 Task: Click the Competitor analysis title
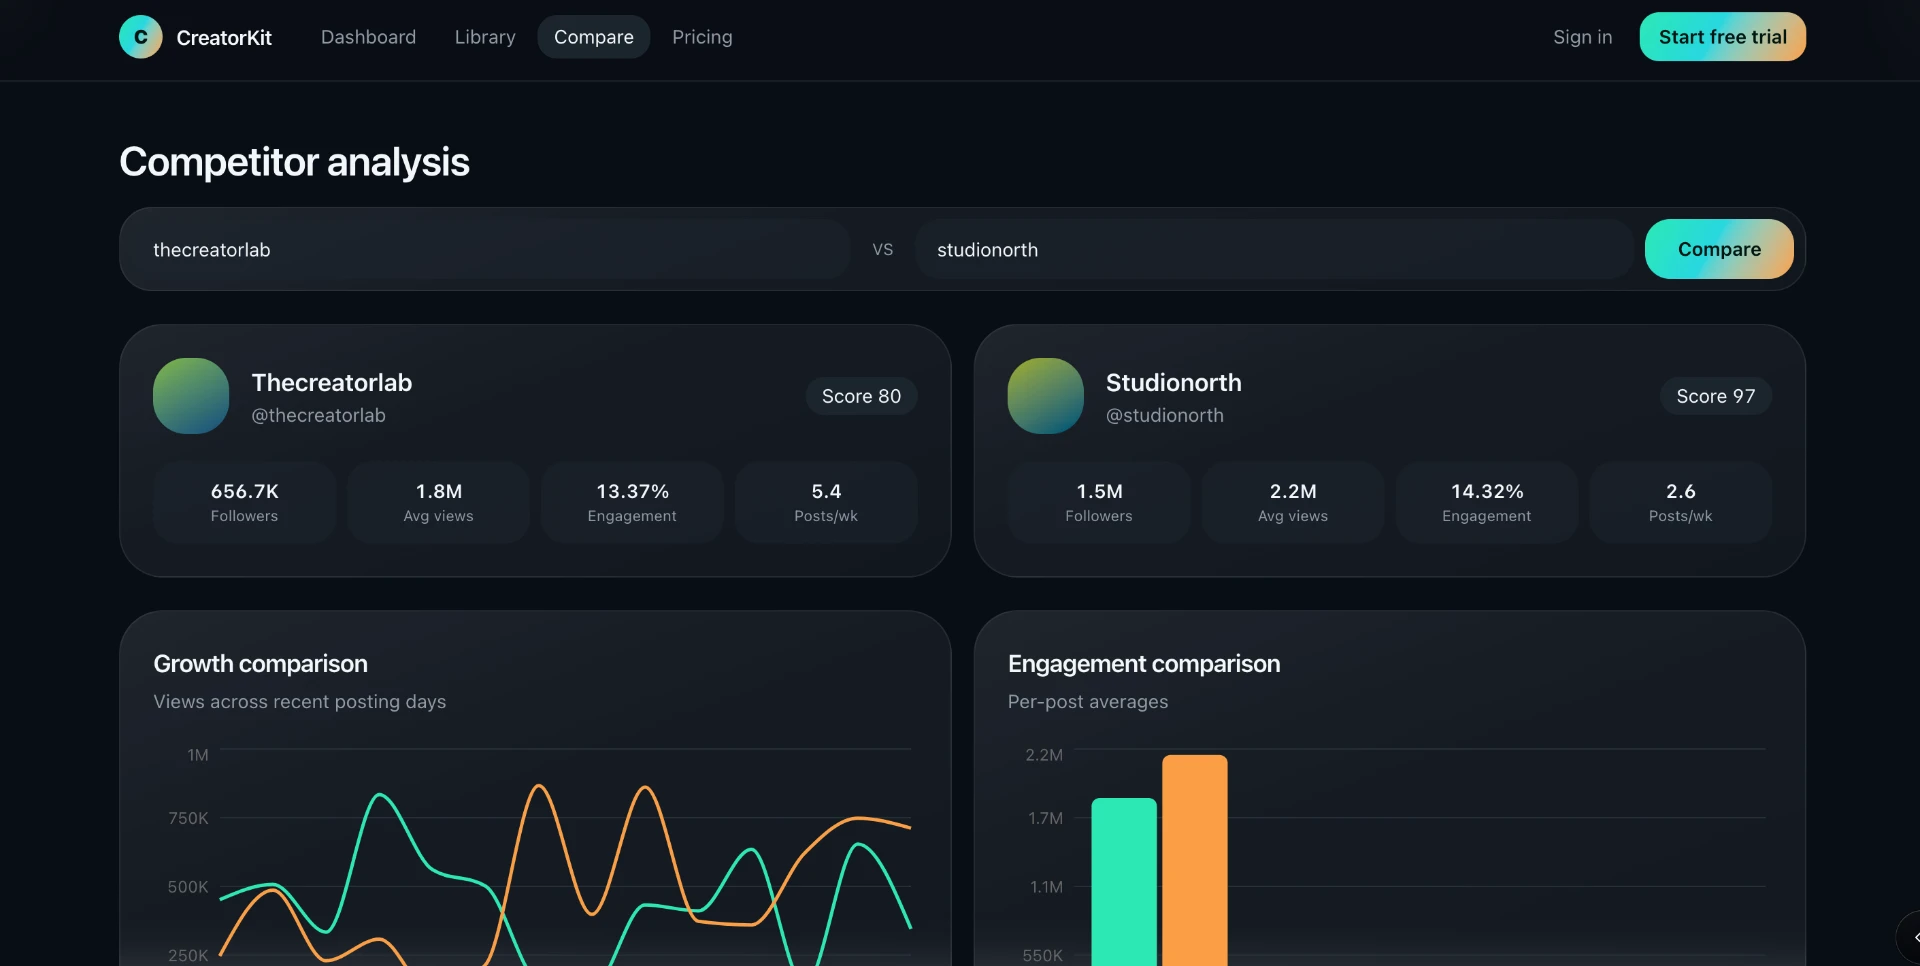(294, 162)
